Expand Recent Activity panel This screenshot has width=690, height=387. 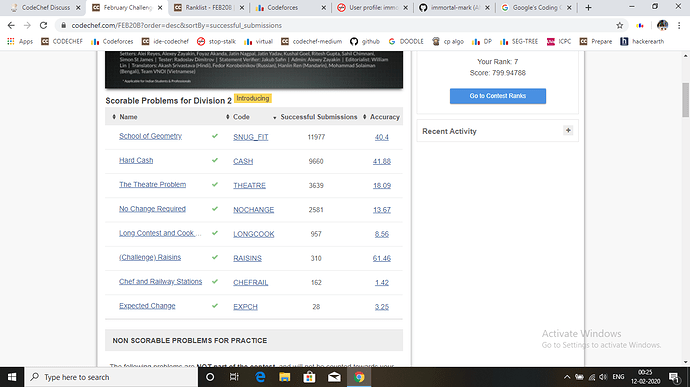[568, 130]
